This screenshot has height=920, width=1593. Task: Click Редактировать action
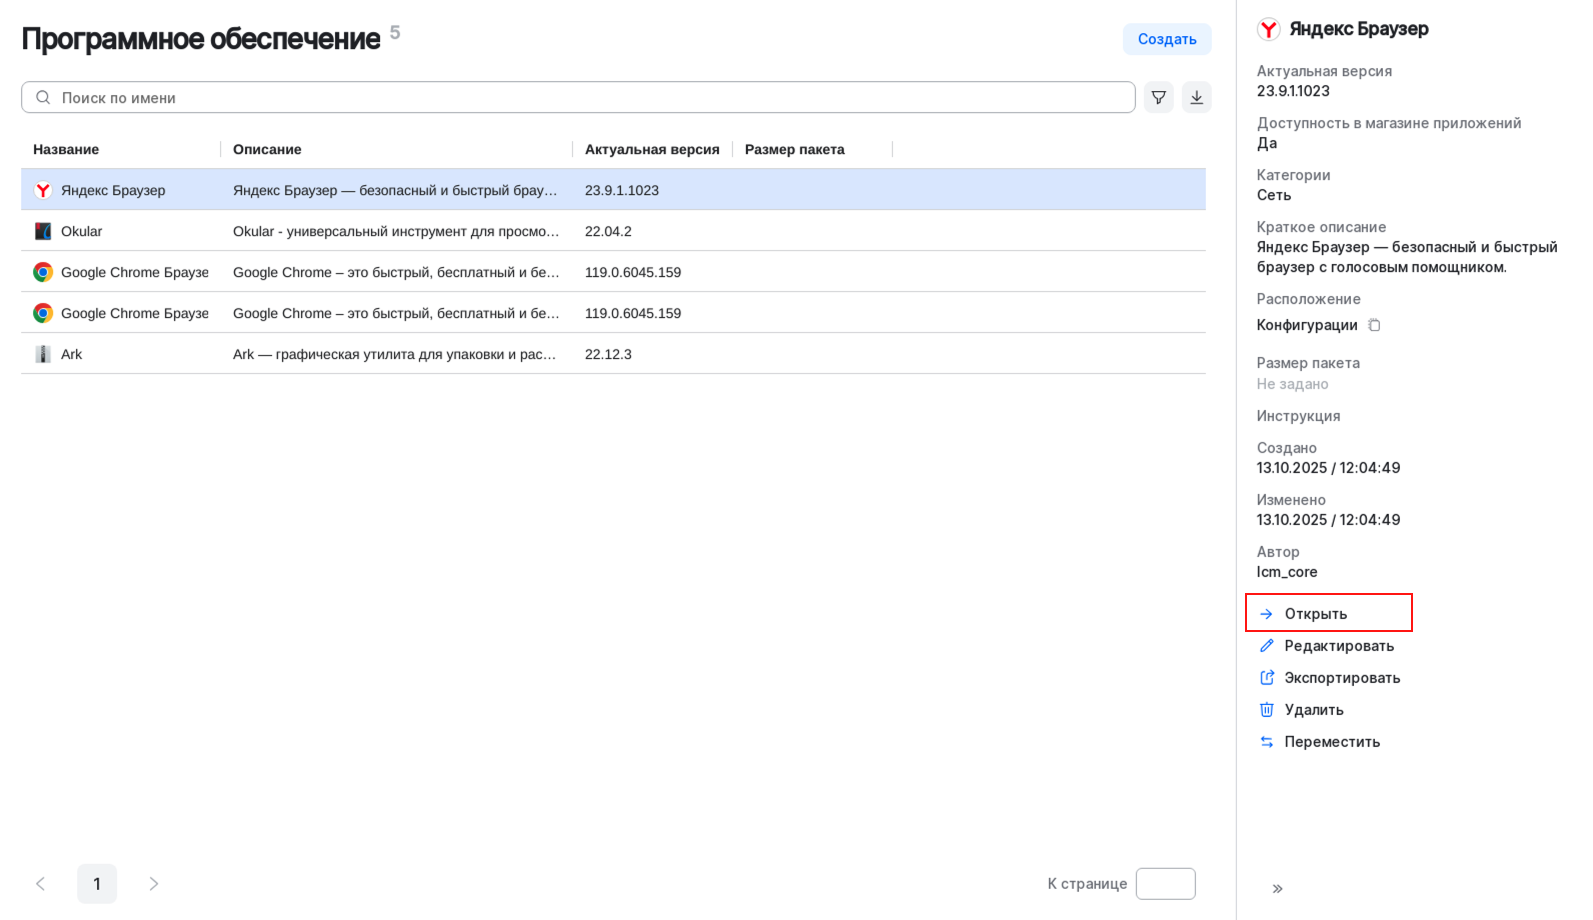[x=1326, y=646]
